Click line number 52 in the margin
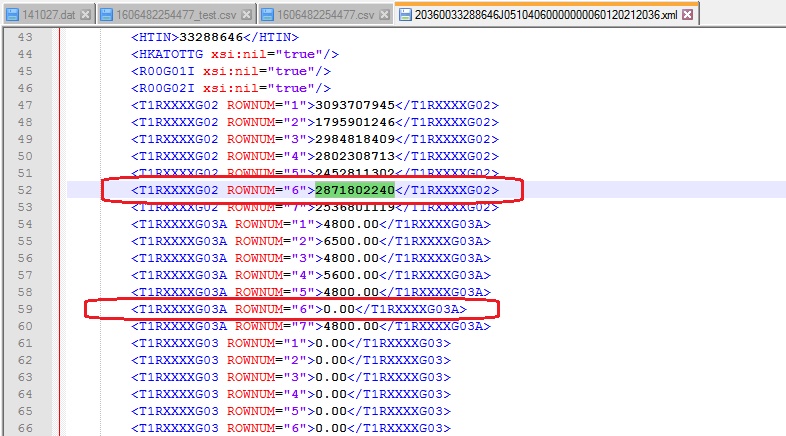Viewport: 786px width, 436px height. click(25, 190)
